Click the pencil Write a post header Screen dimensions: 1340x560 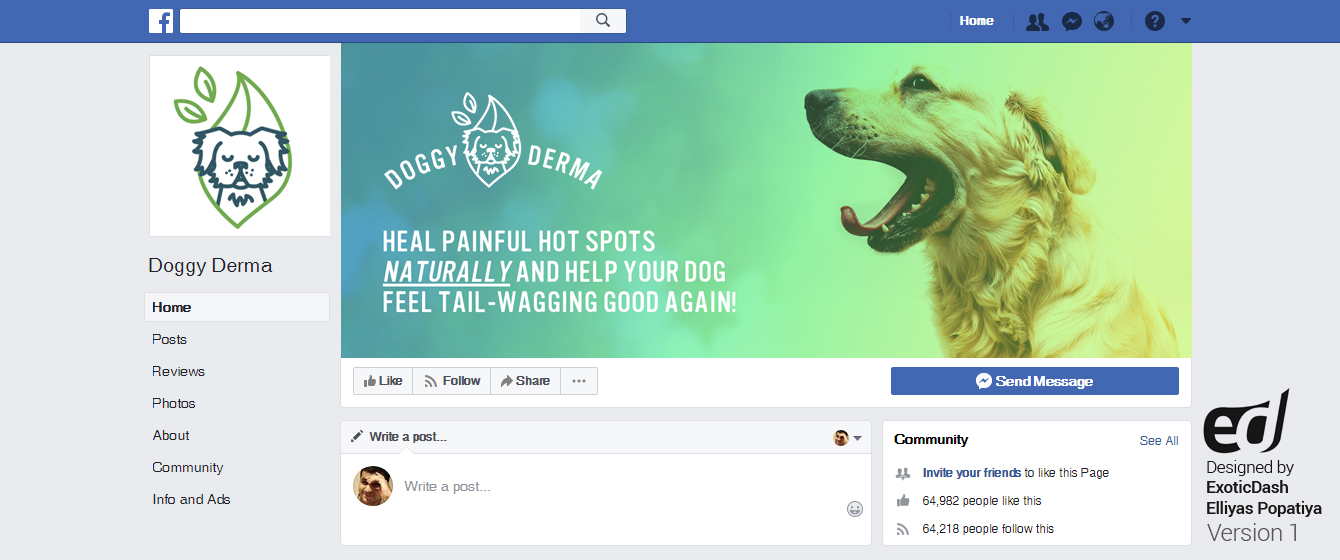click(x=399, y=437)
